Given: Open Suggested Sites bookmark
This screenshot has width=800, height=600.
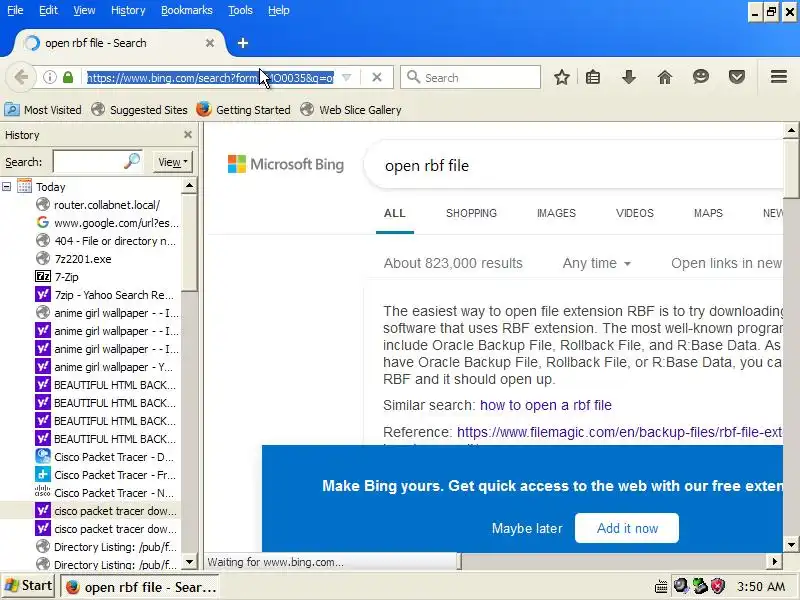Looking at the screenshot, I should pyautogui.click(x=139, y=110).
